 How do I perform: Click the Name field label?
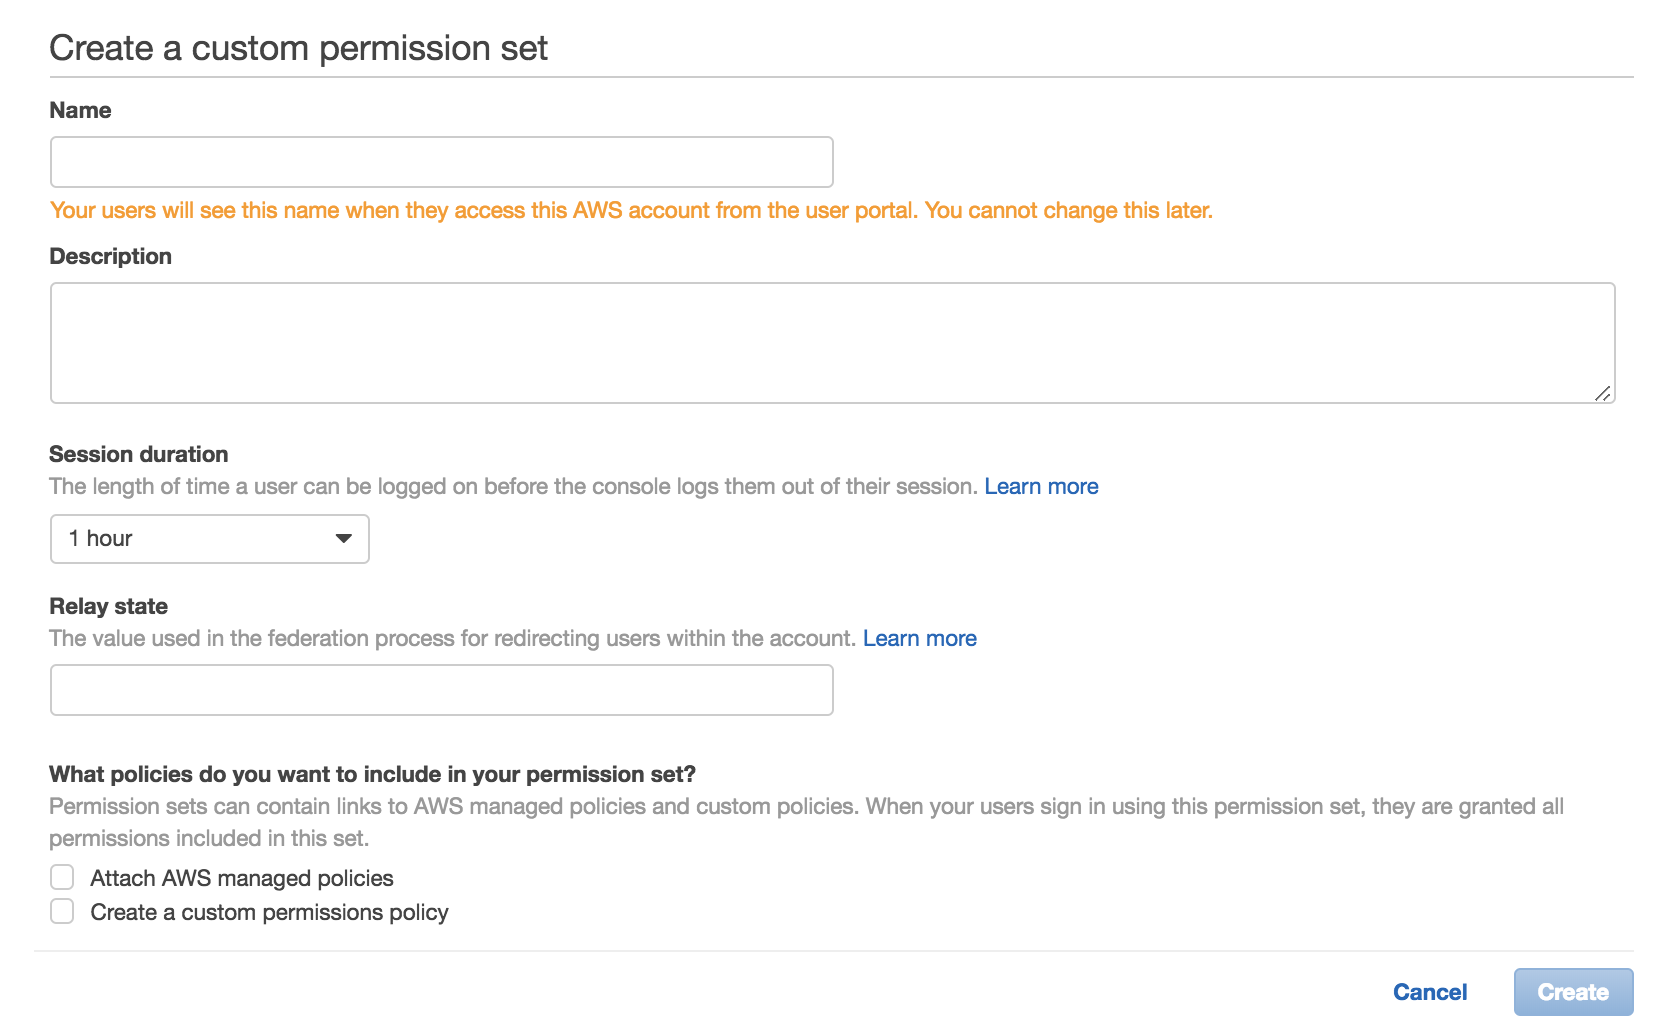point(80,111)
